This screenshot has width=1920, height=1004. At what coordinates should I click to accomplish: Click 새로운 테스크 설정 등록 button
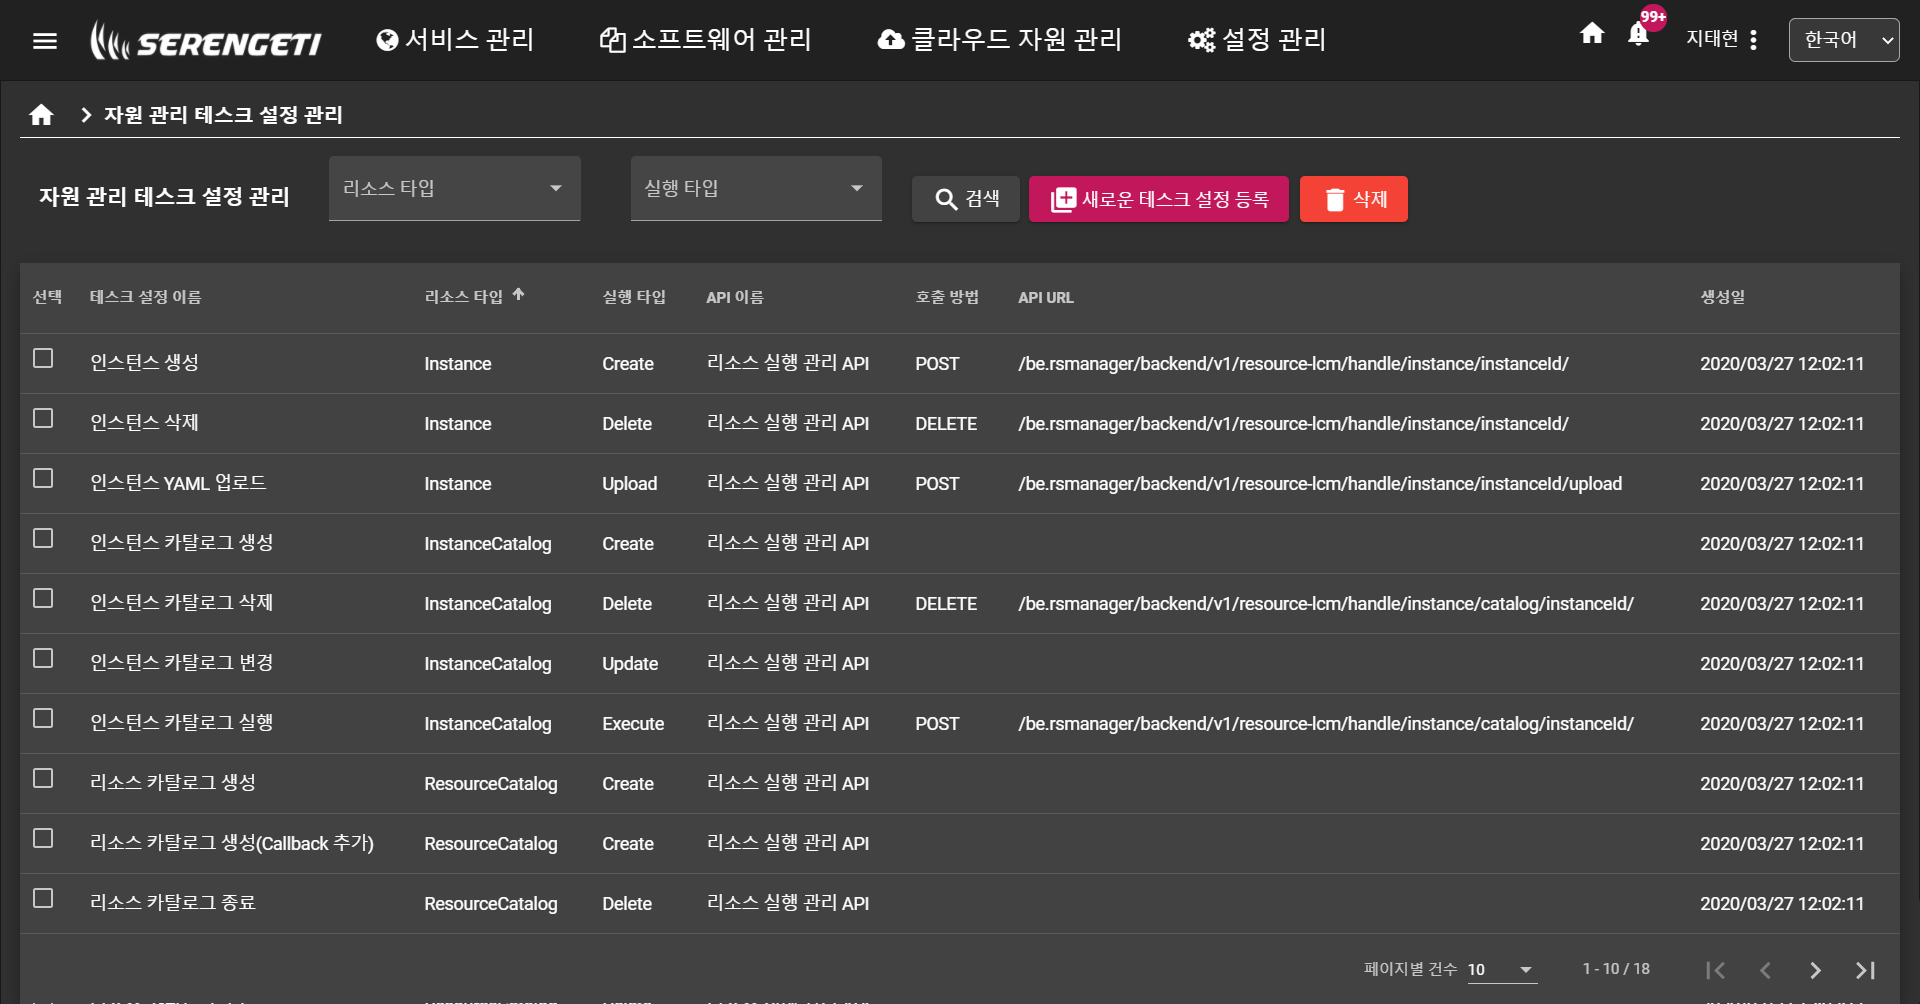click(1158, 199)
